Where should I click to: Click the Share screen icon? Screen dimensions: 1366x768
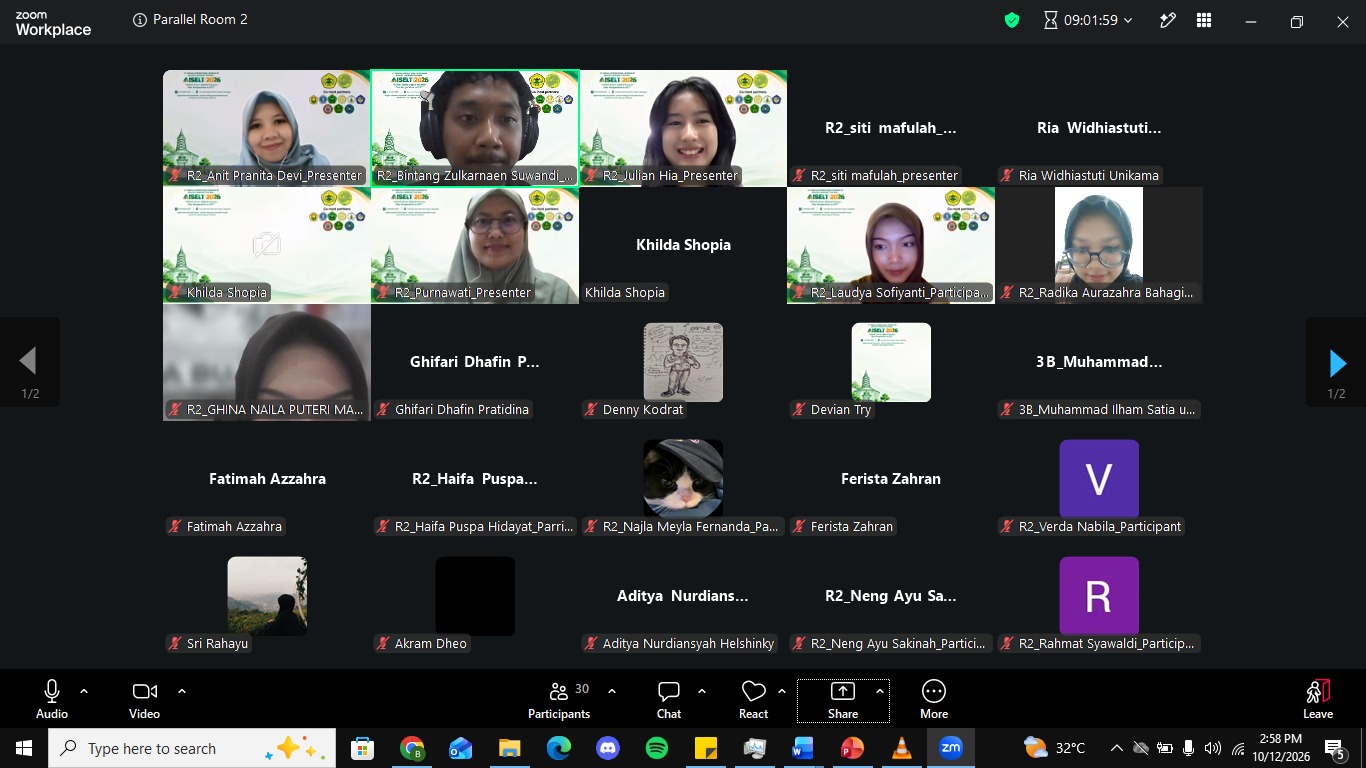pos(843,691)
